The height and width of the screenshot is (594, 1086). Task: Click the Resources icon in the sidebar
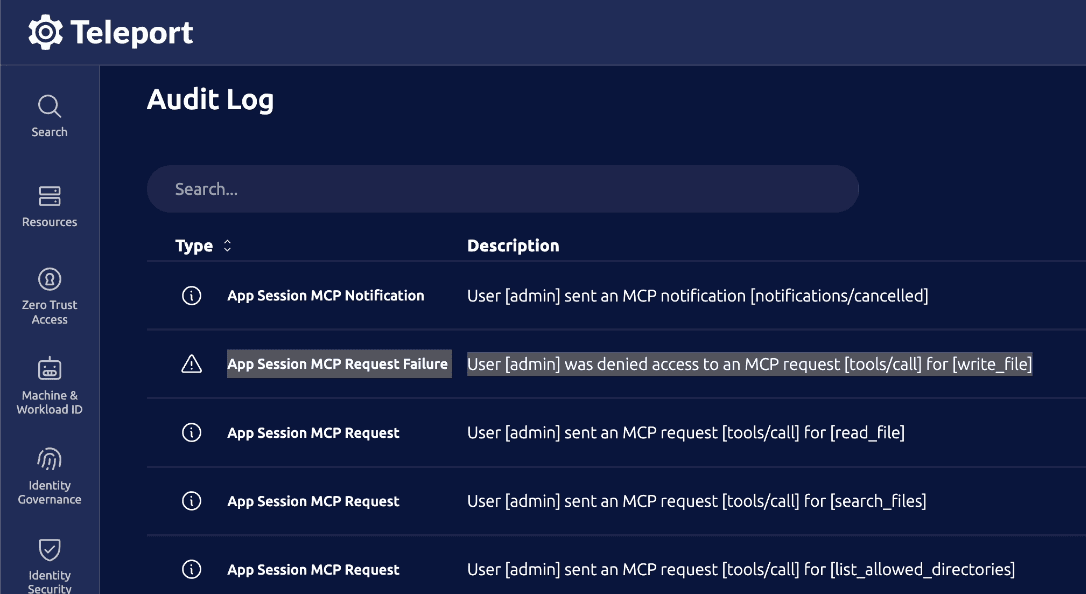[x=49, y=198]
